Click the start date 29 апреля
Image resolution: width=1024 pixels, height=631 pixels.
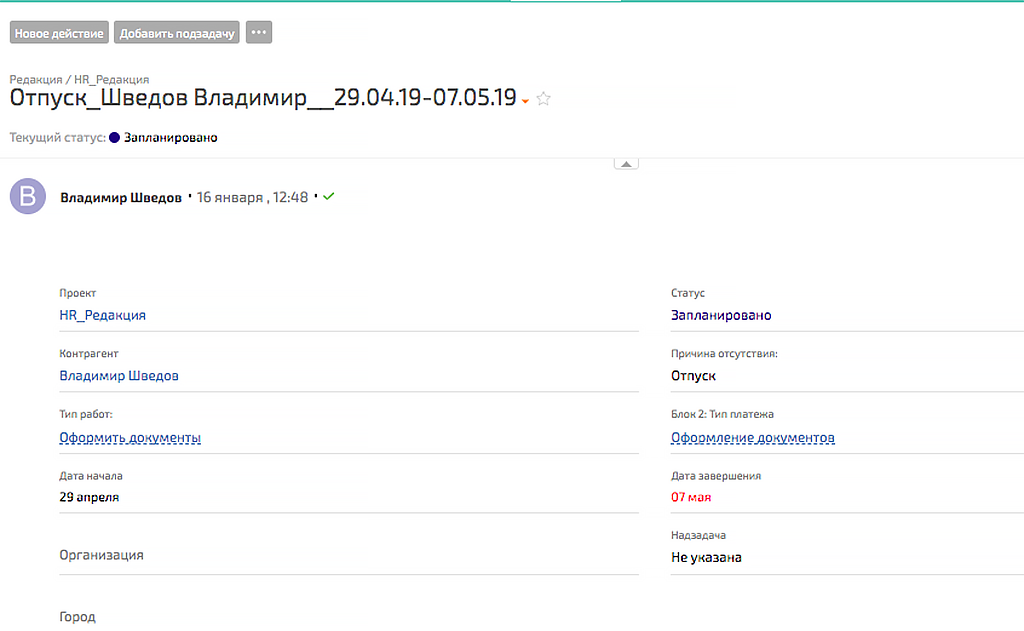[x=89, y=497]
